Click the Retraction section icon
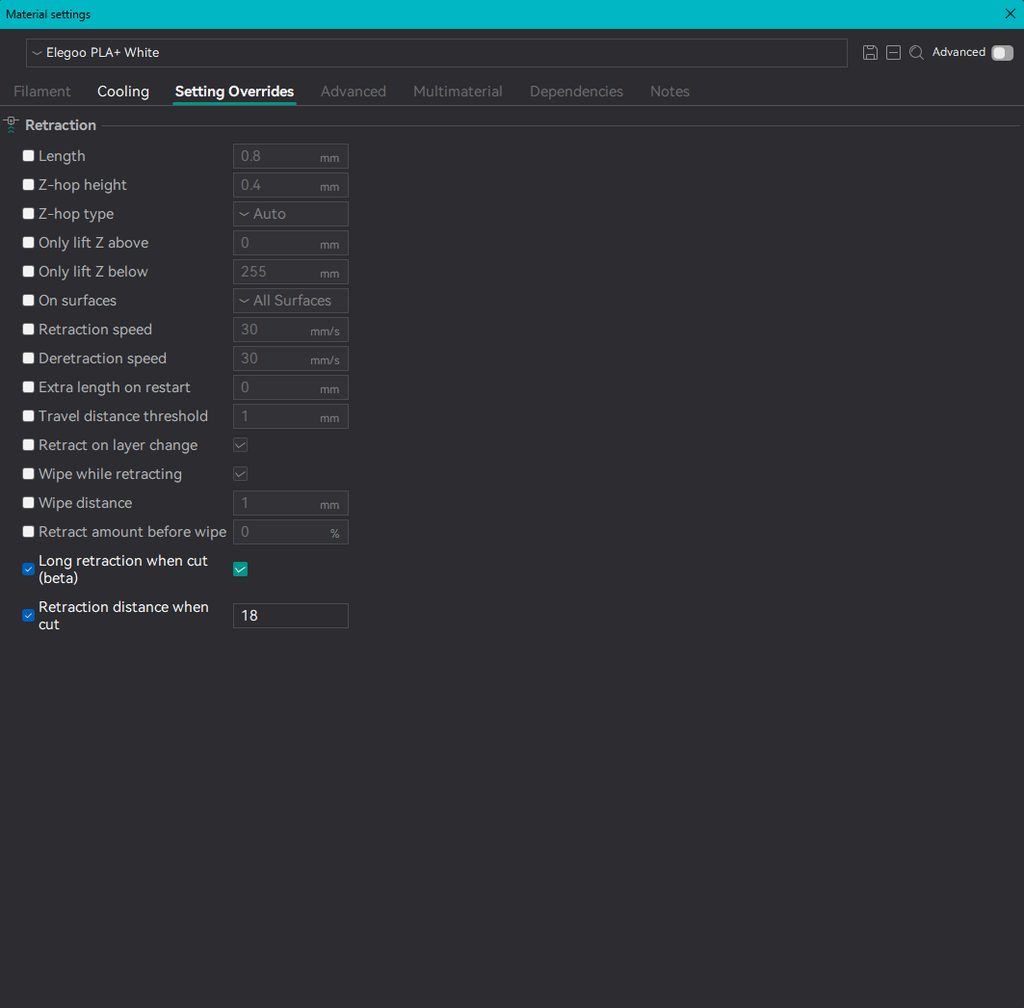The height and width of the screenshot is (1008, 1024). pyautogui.click(x=11, y=124)
